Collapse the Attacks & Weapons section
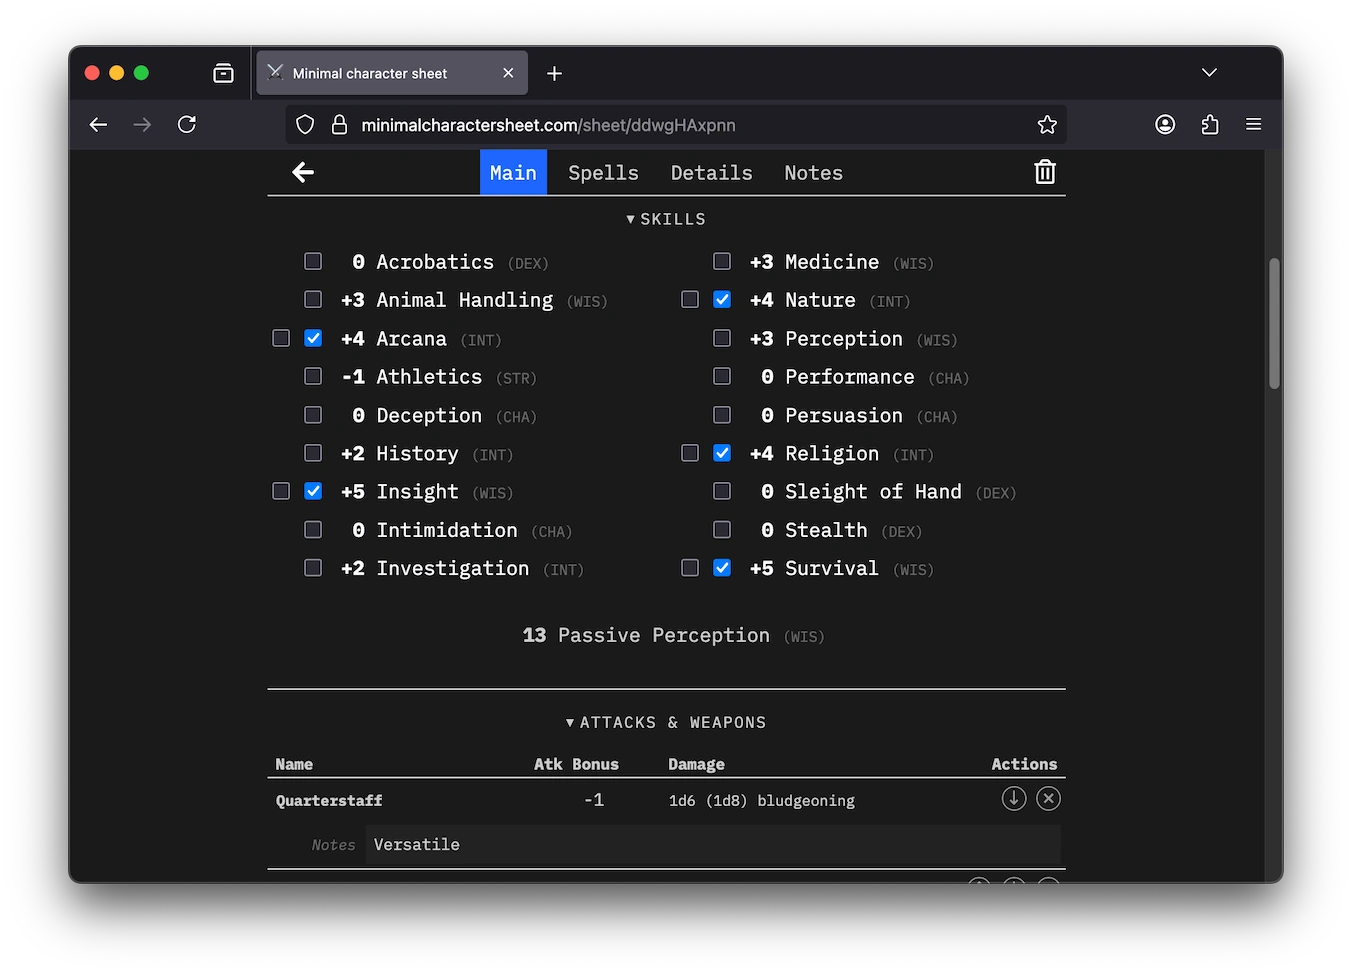 click(666, 722)
